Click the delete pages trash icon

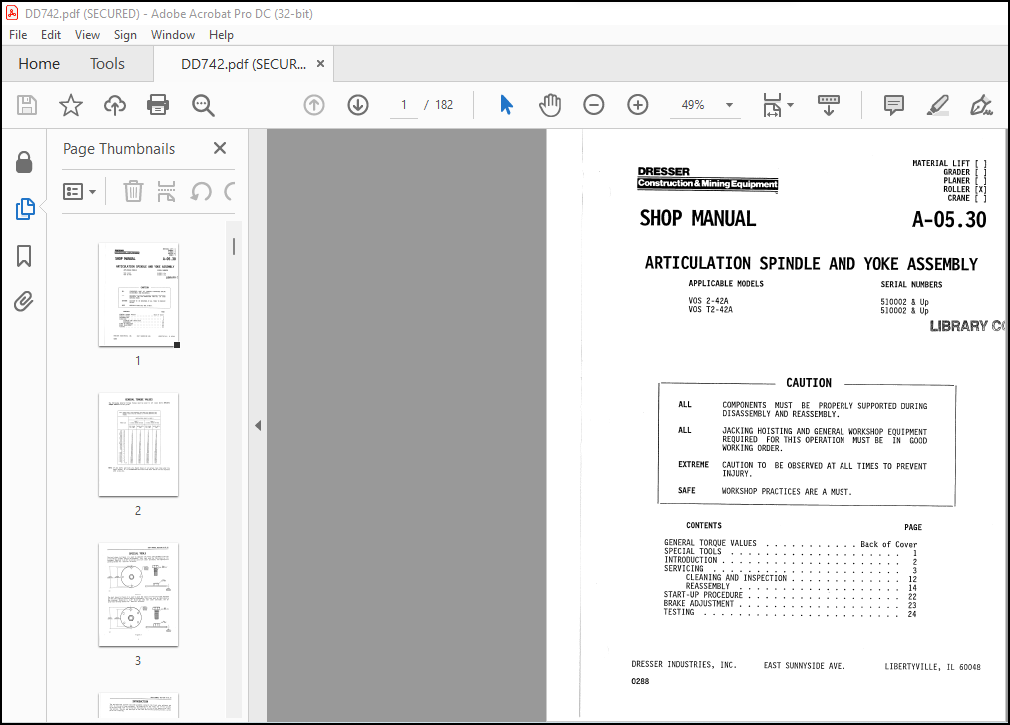click(x=133, y=191)
